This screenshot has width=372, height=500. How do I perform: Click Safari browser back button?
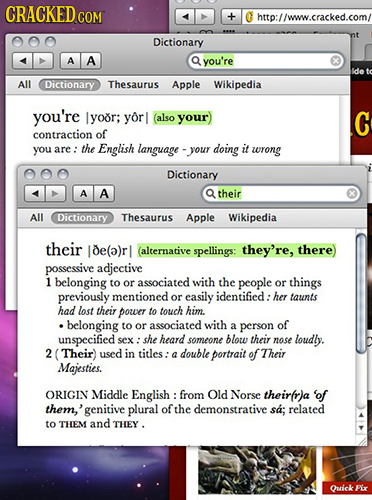pyautogui.click(x=185, y=16)
